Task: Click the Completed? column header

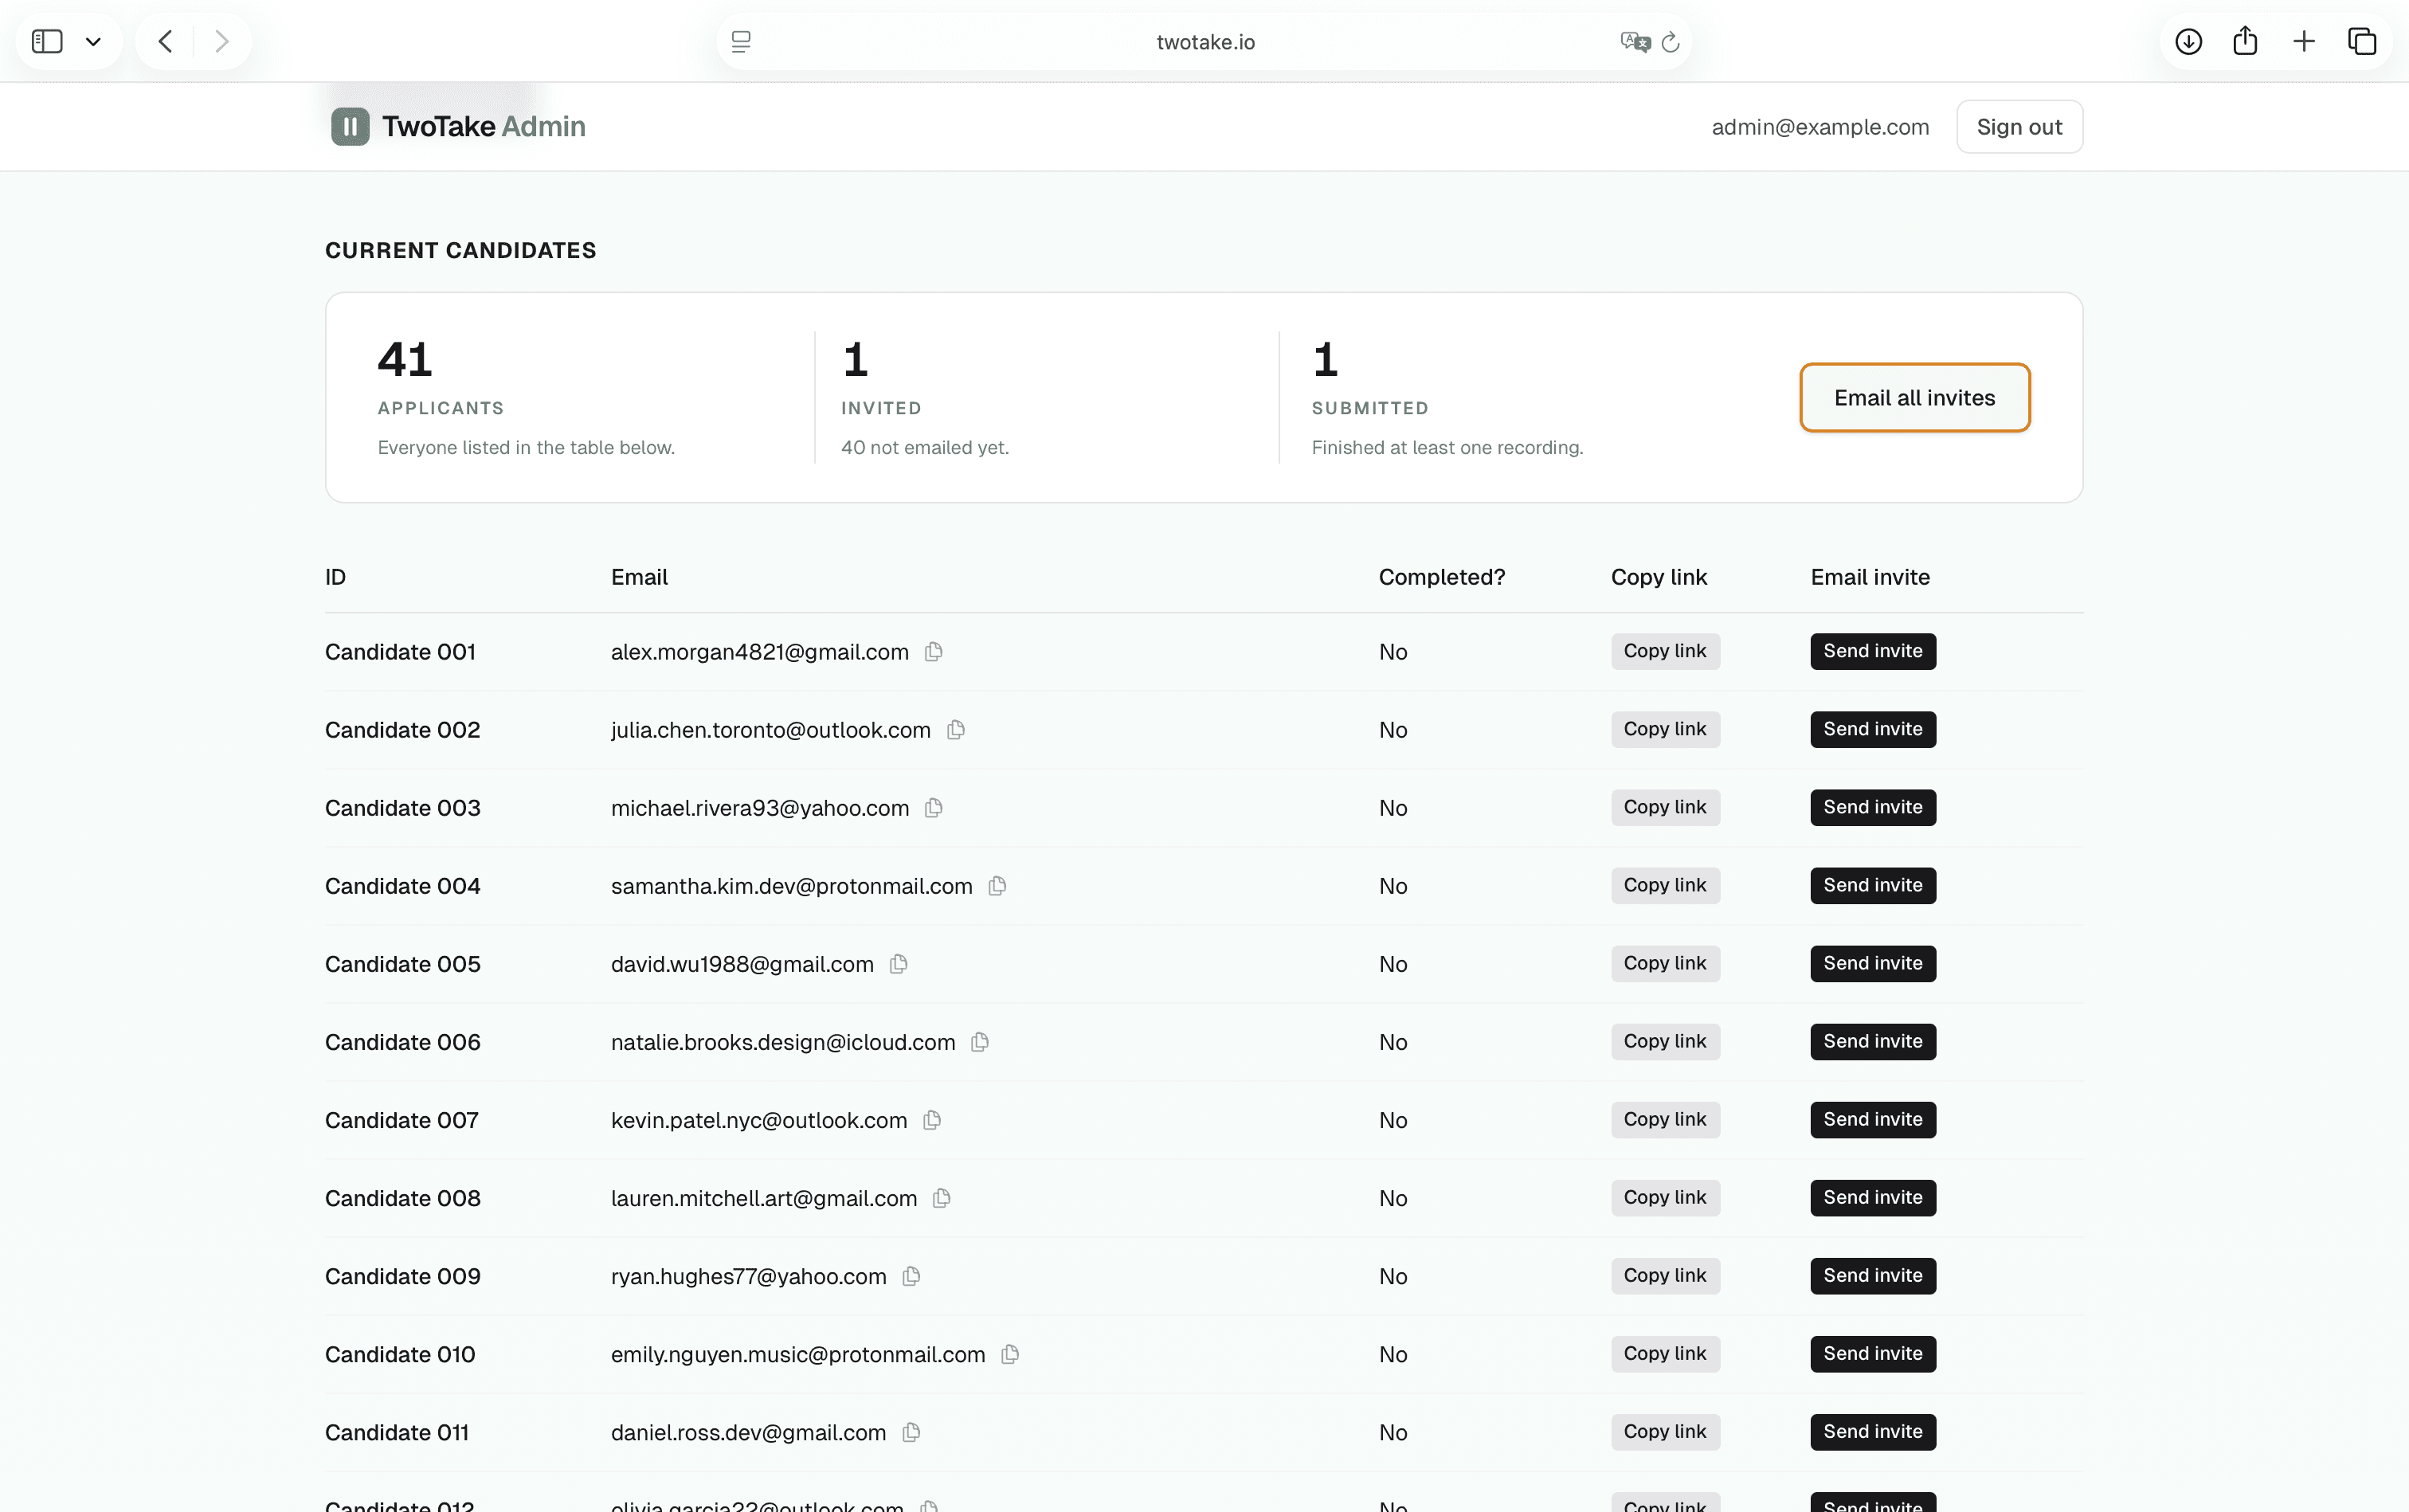Action: [x=1441, y=577]
